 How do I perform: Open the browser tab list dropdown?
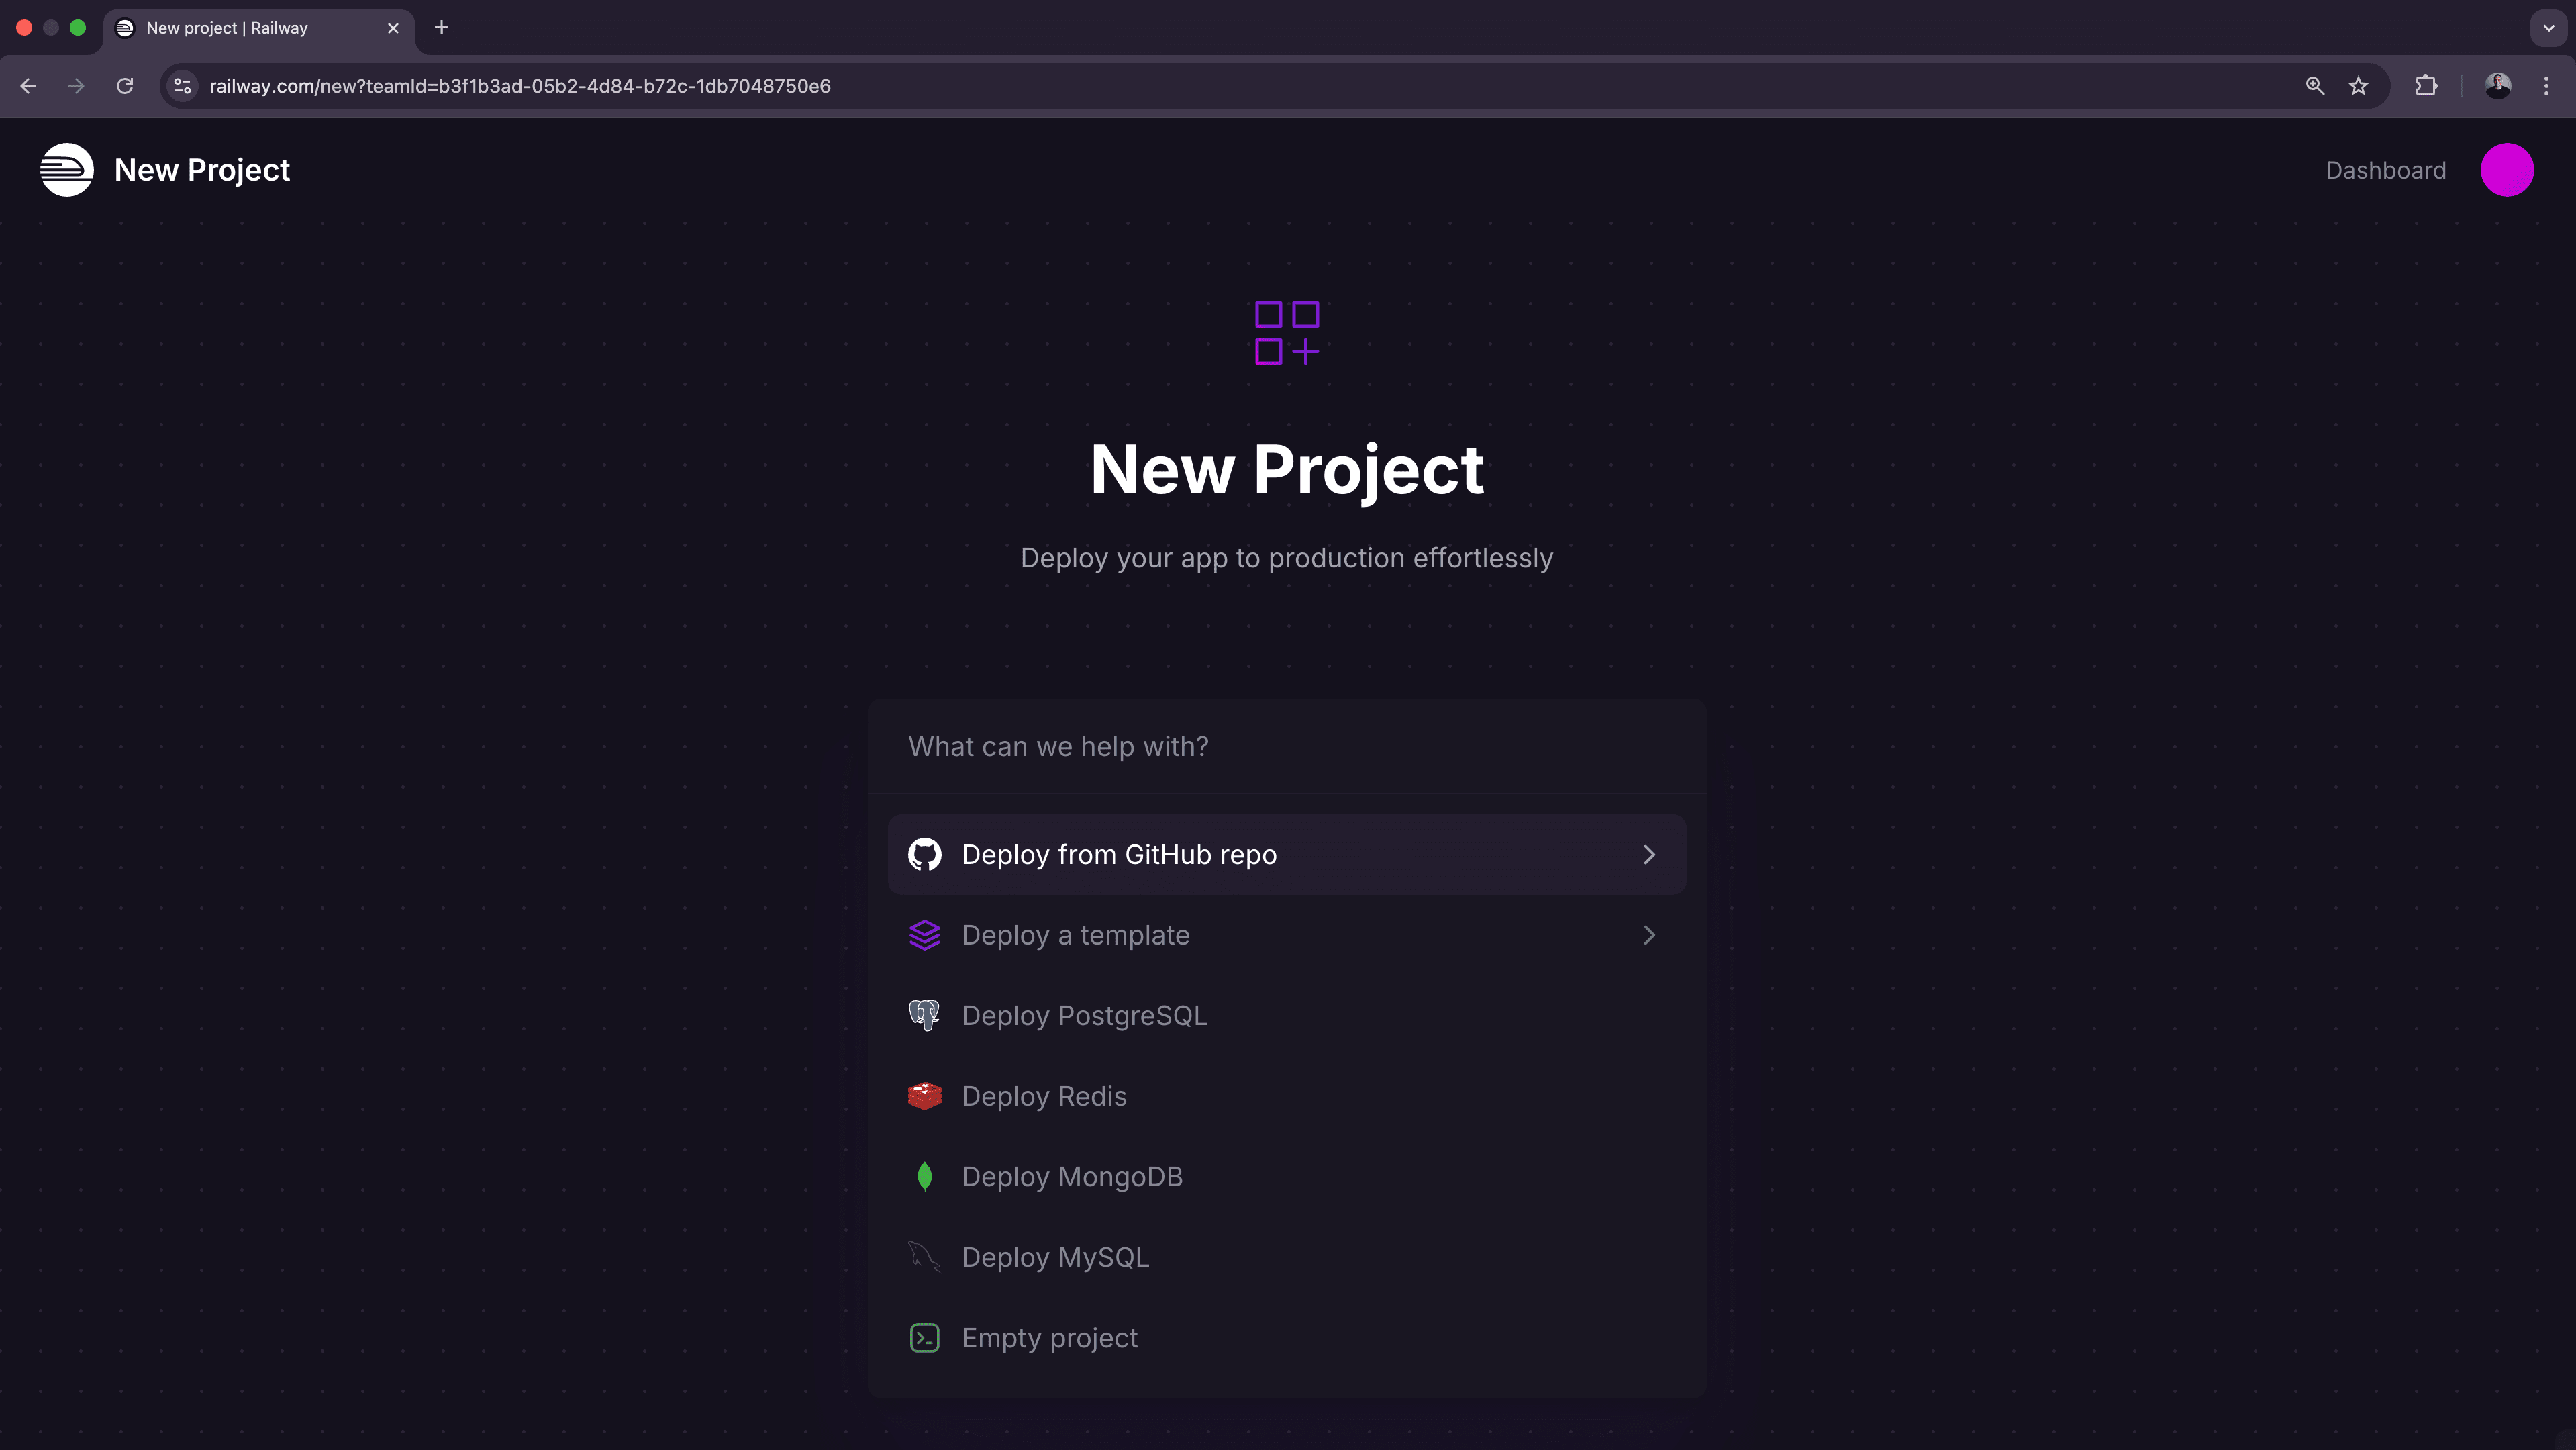coord(2548,28)
